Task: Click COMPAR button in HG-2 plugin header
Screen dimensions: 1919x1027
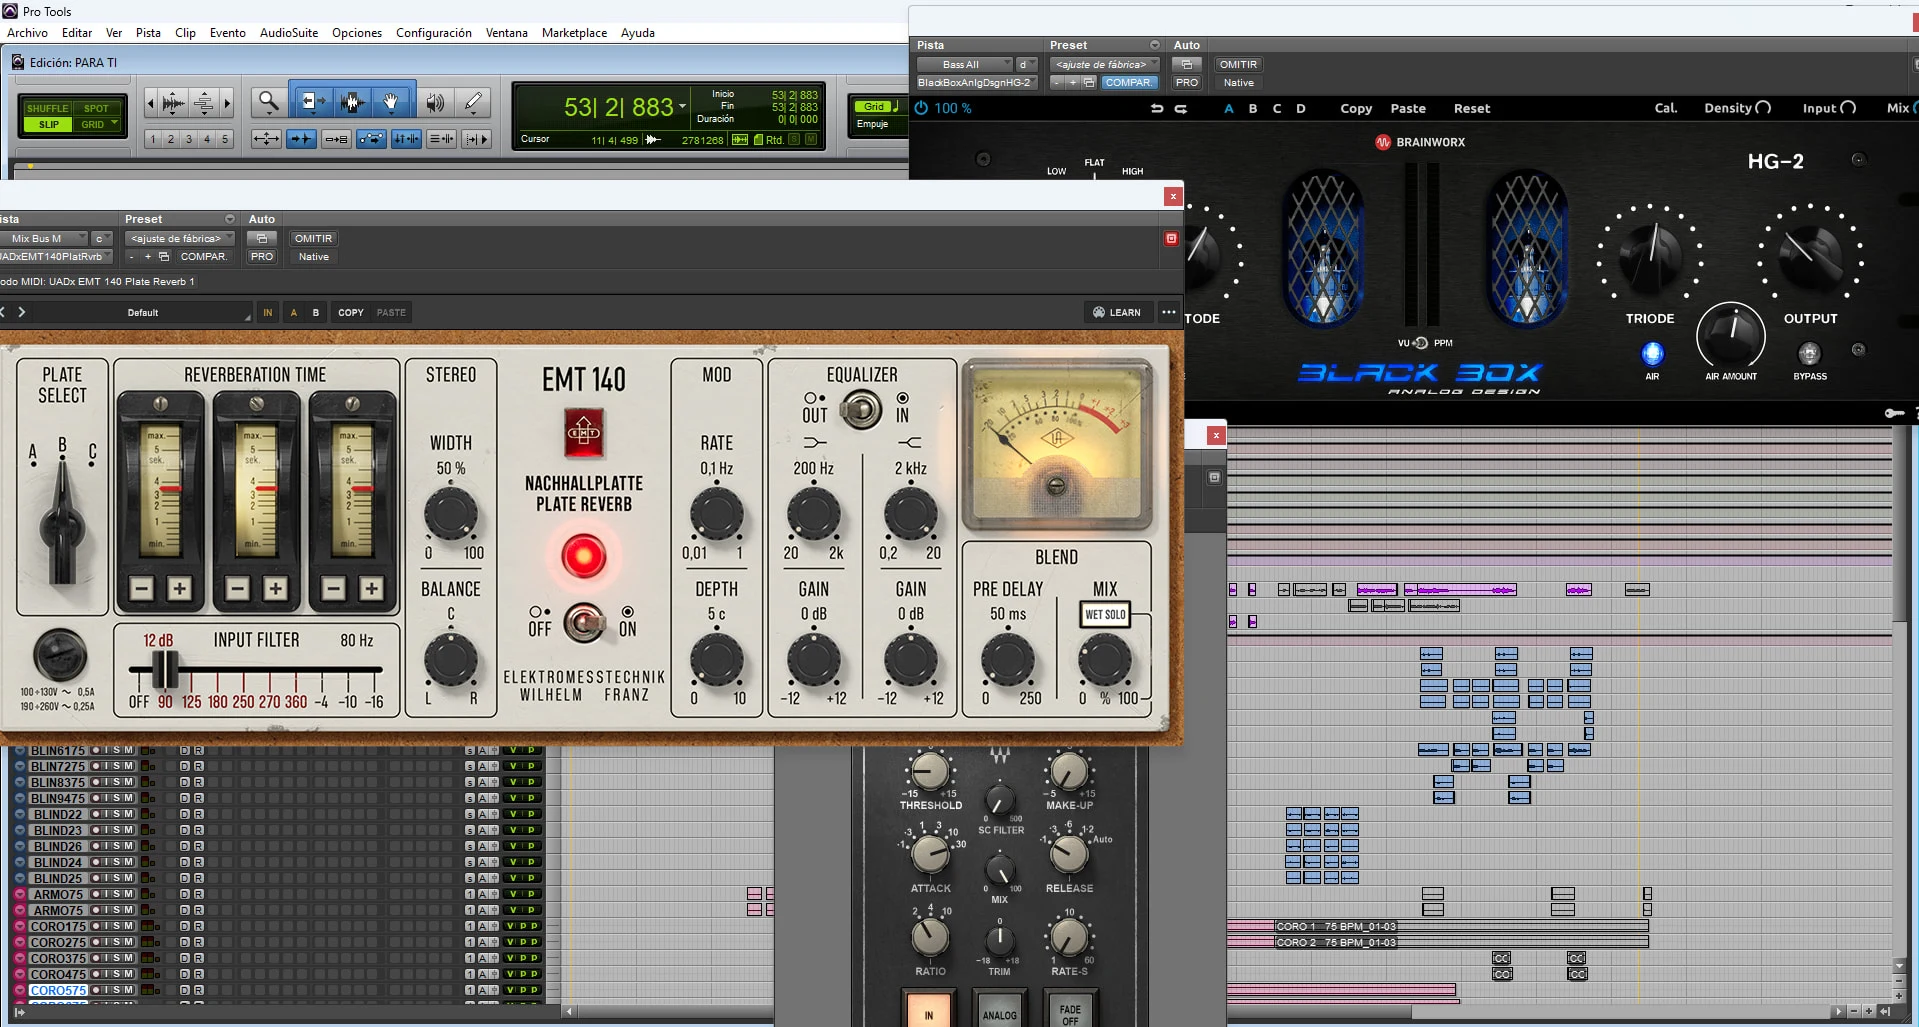Action: point(1128,82)
